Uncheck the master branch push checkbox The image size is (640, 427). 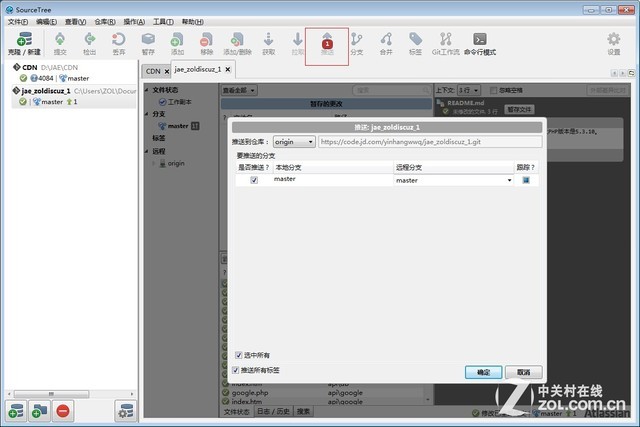[x=254, y=180]
